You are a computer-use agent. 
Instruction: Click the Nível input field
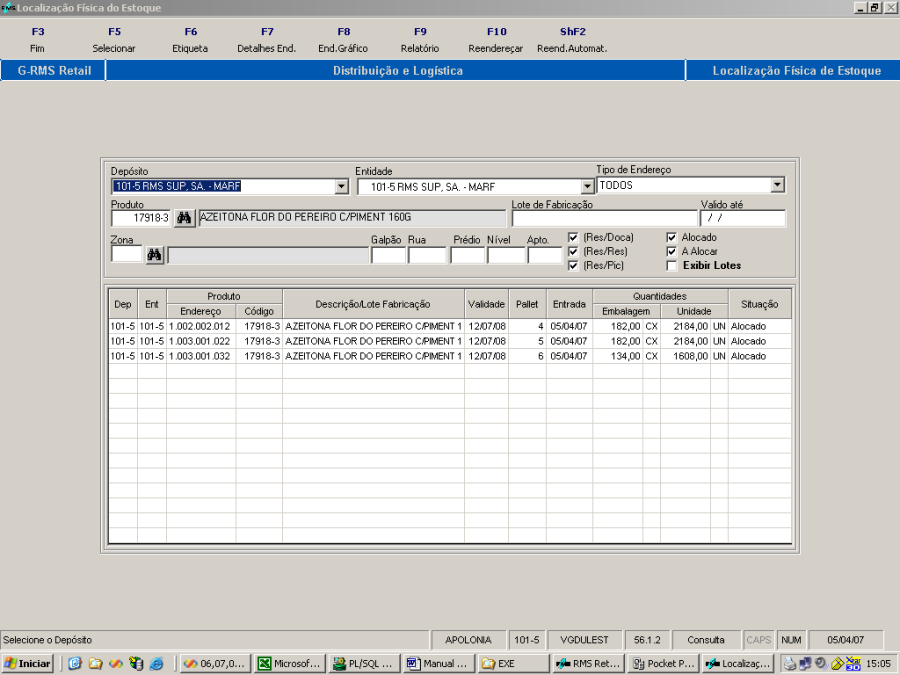pos(506,255)
